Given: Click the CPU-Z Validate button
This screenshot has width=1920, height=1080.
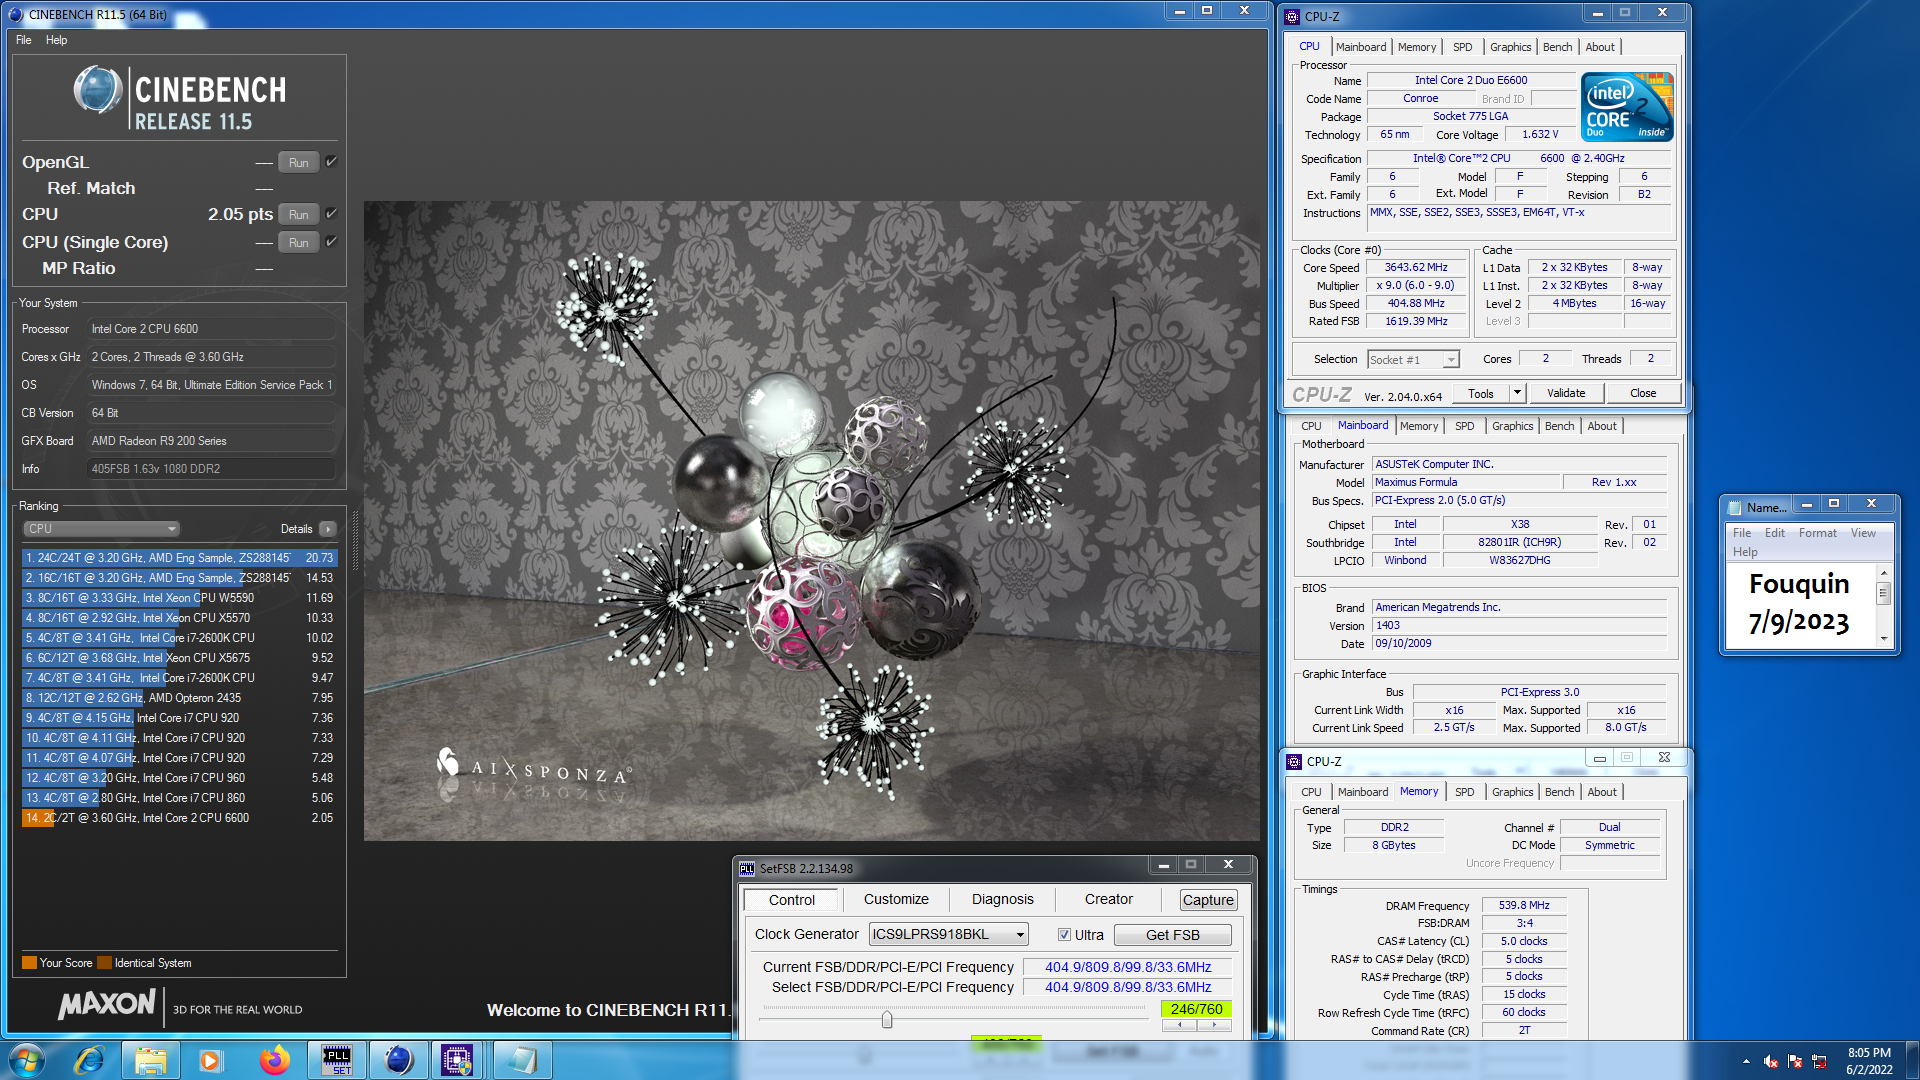Looking at the screenshot, I should click(1565, 393).
